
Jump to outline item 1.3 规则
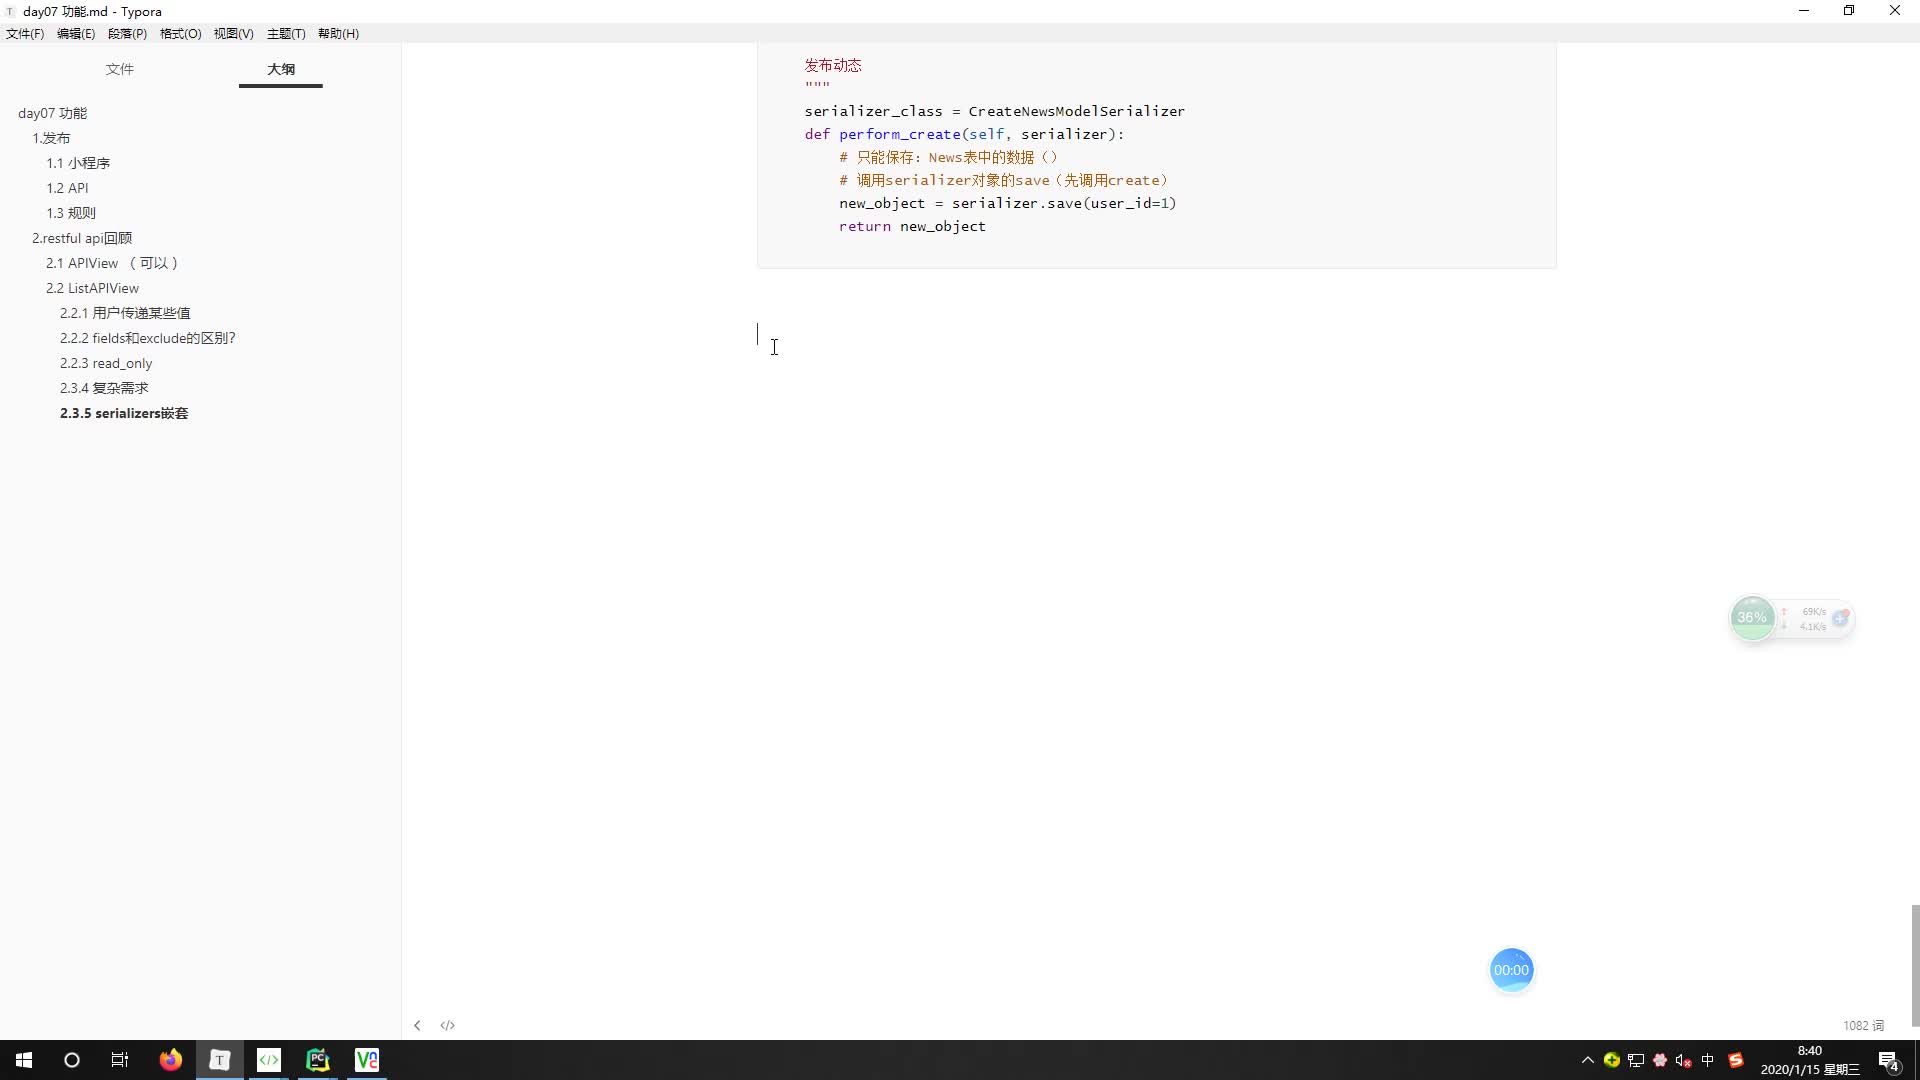(x=71, y=213)
